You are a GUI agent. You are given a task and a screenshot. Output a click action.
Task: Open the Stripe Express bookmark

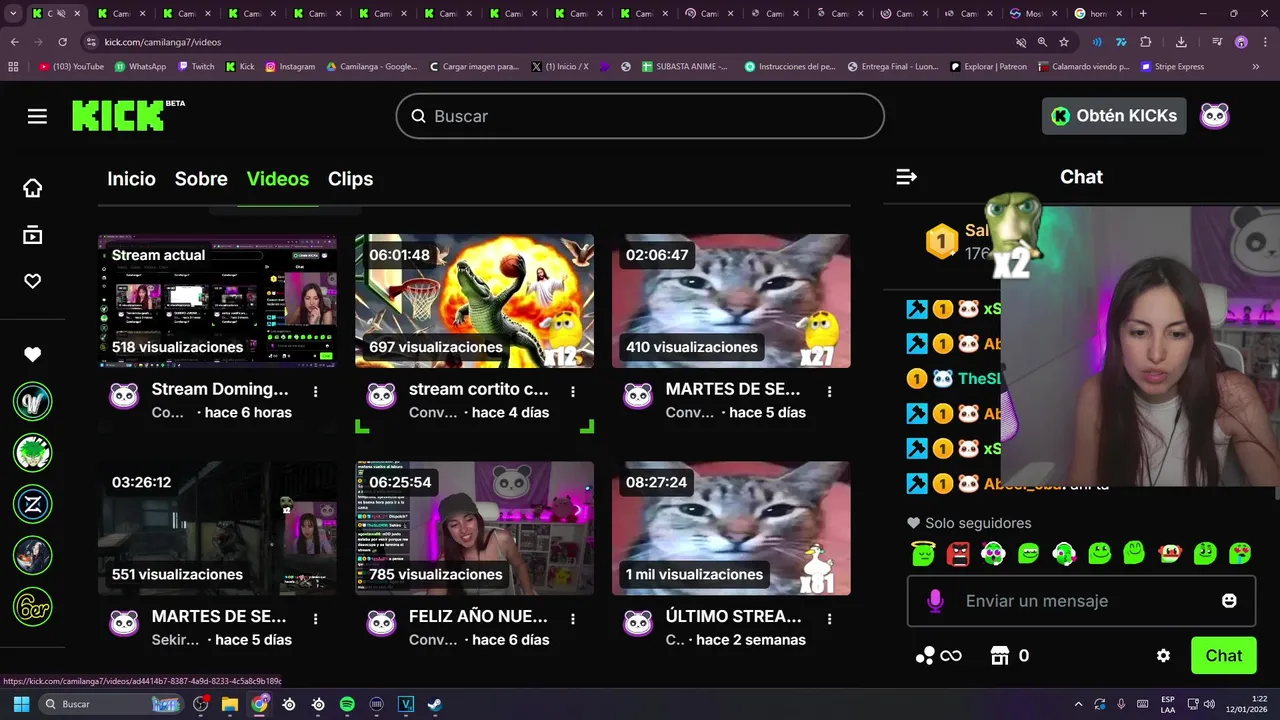(1172, 67)
